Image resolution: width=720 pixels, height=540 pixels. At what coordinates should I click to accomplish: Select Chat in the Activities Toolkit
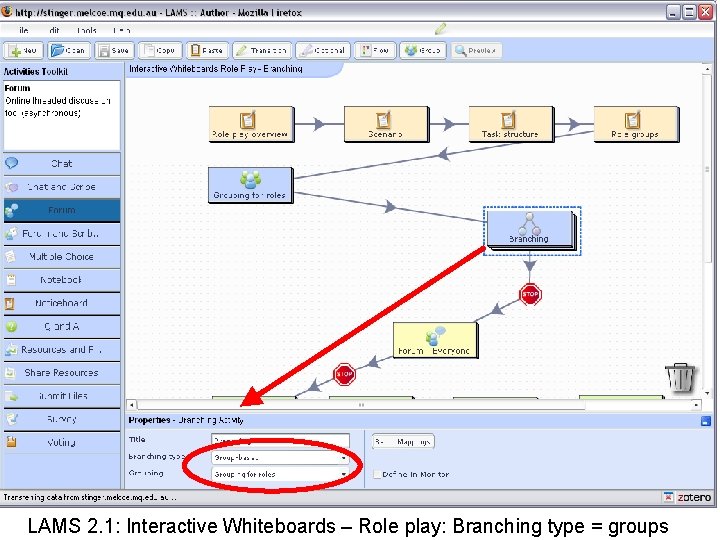coord(62,163)
